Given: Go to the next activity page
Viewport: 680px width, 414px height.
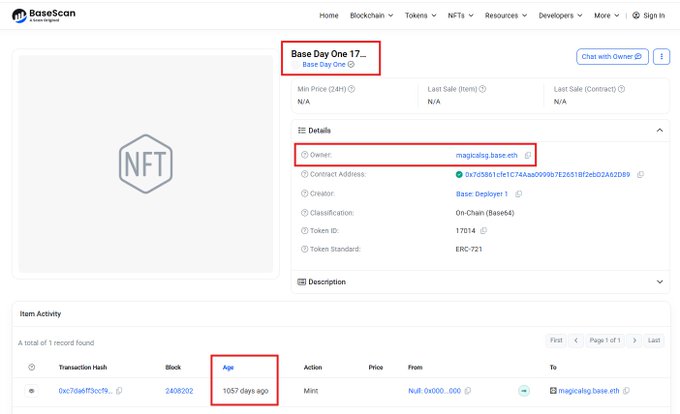Looking at the screenshot, I should click(634, 340).
